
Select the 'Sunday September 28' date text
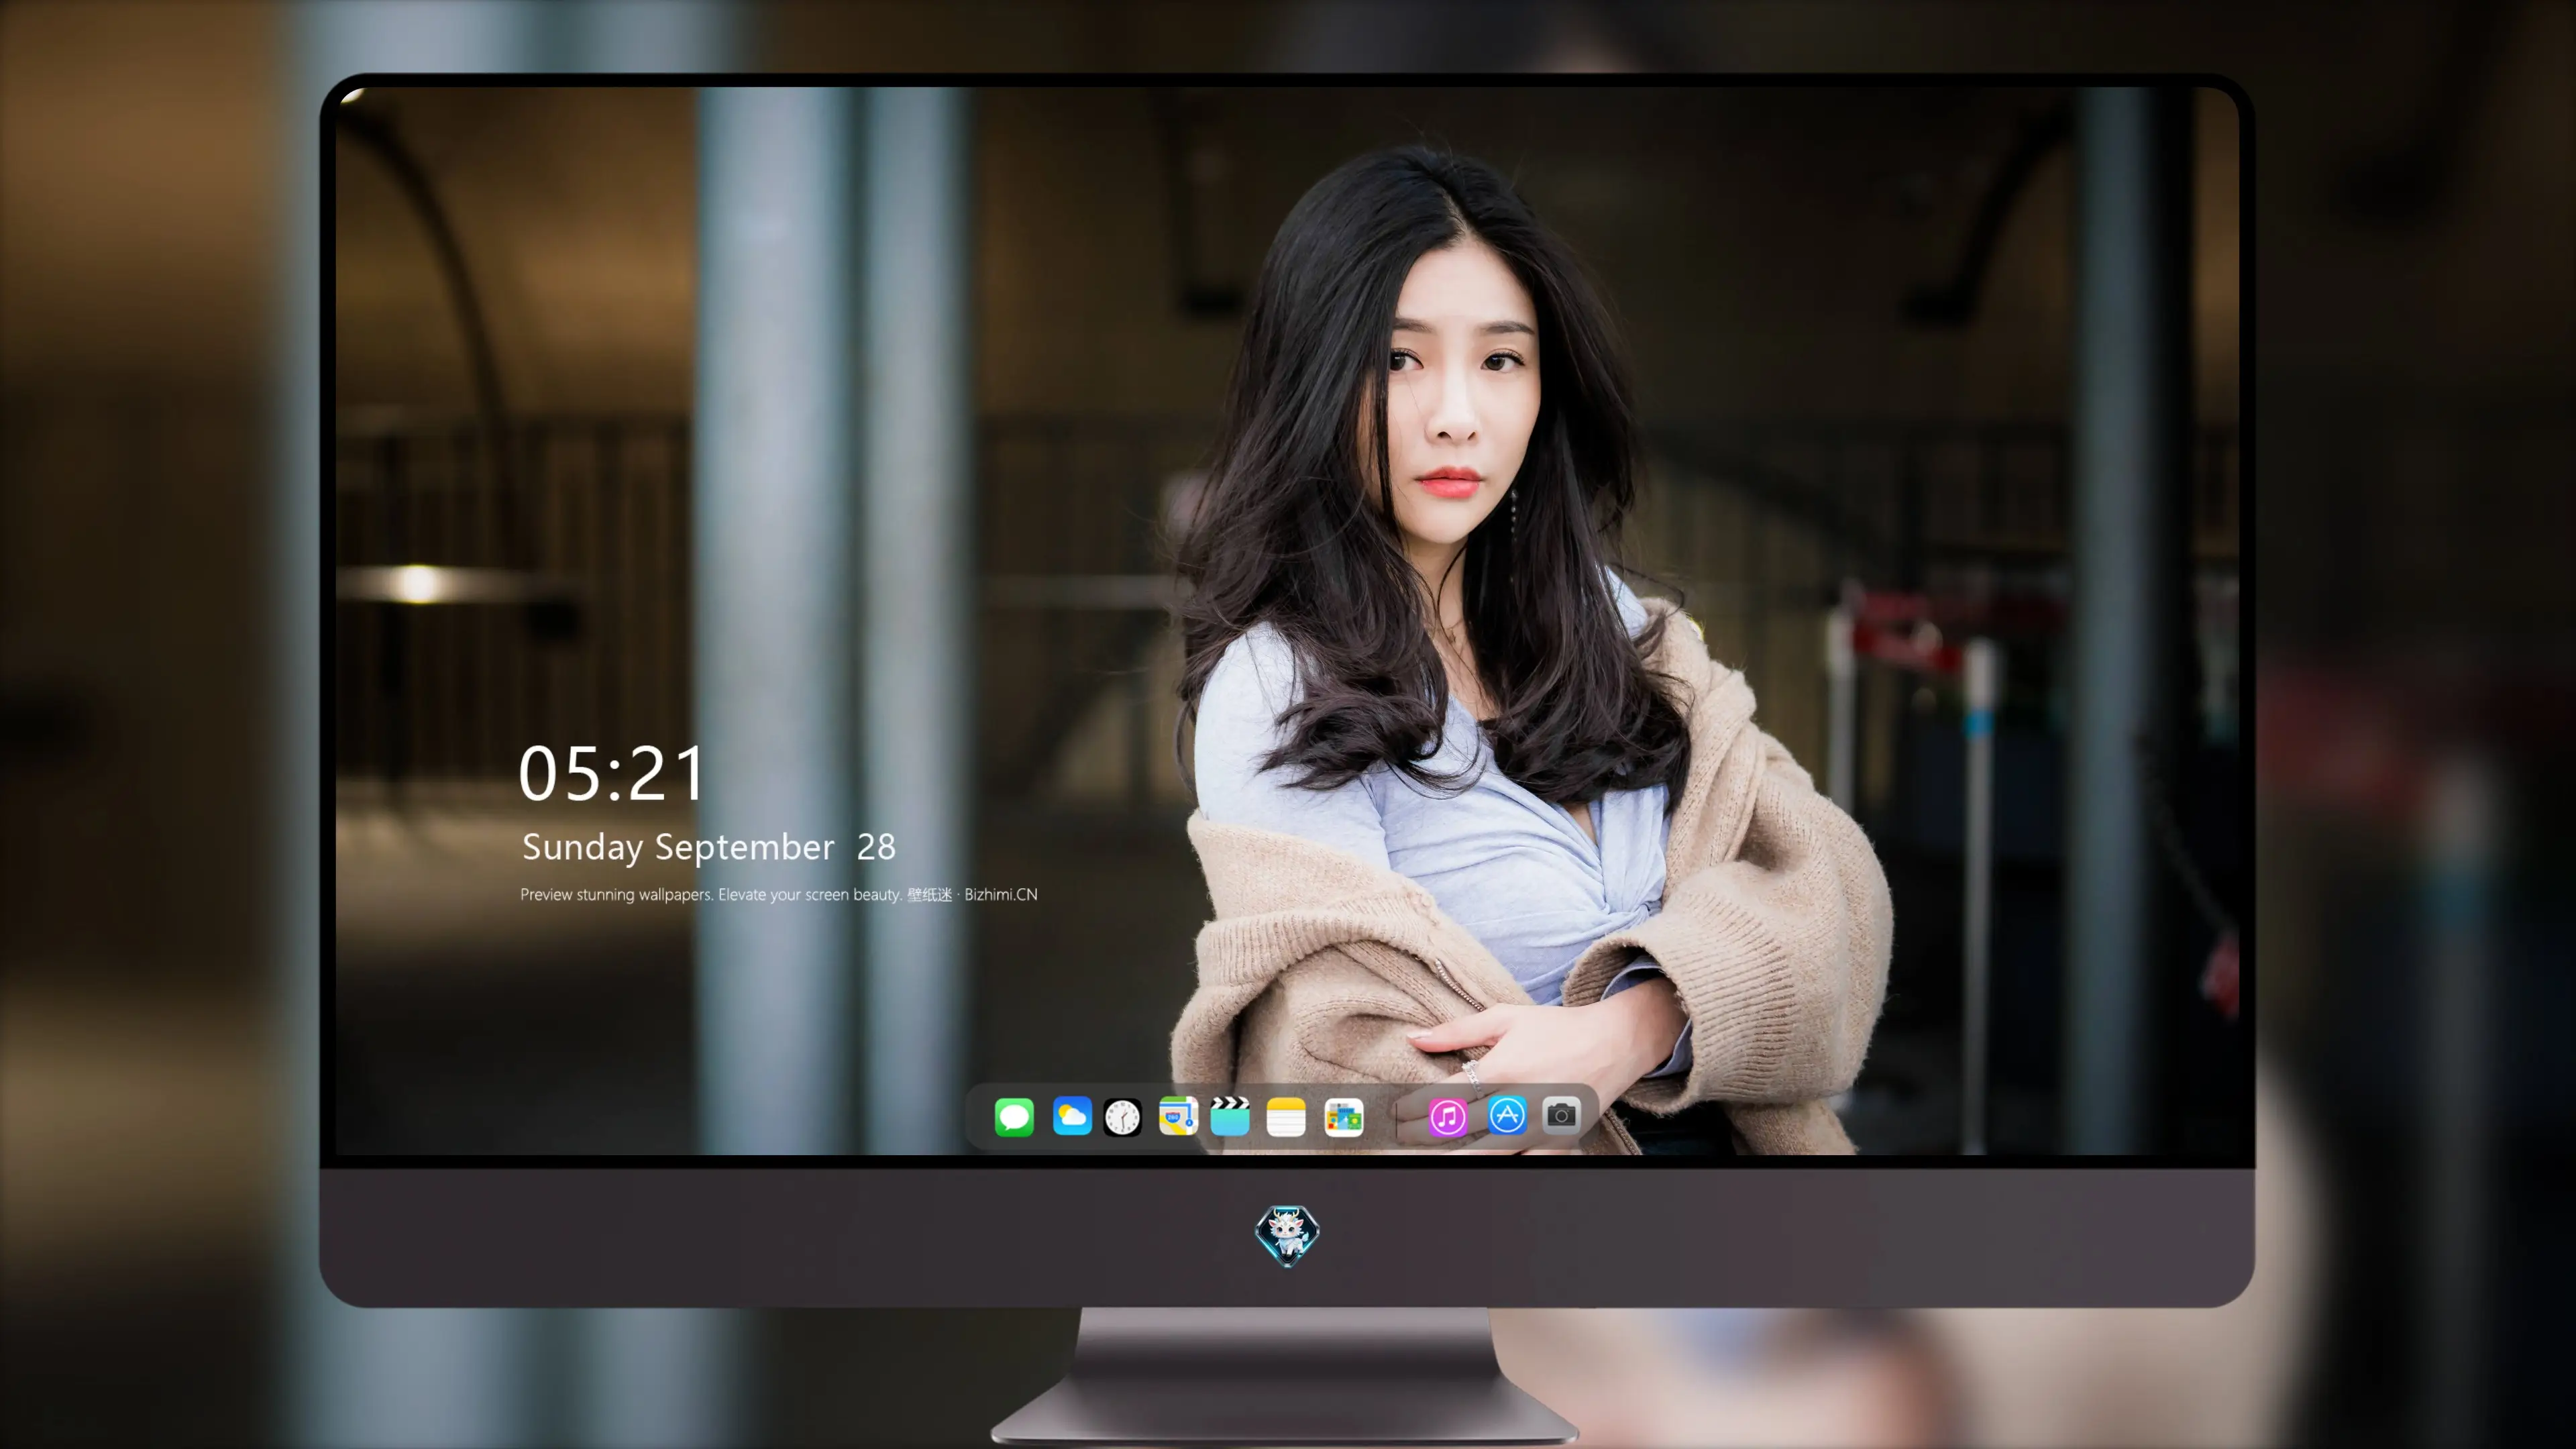coord(708,847)
